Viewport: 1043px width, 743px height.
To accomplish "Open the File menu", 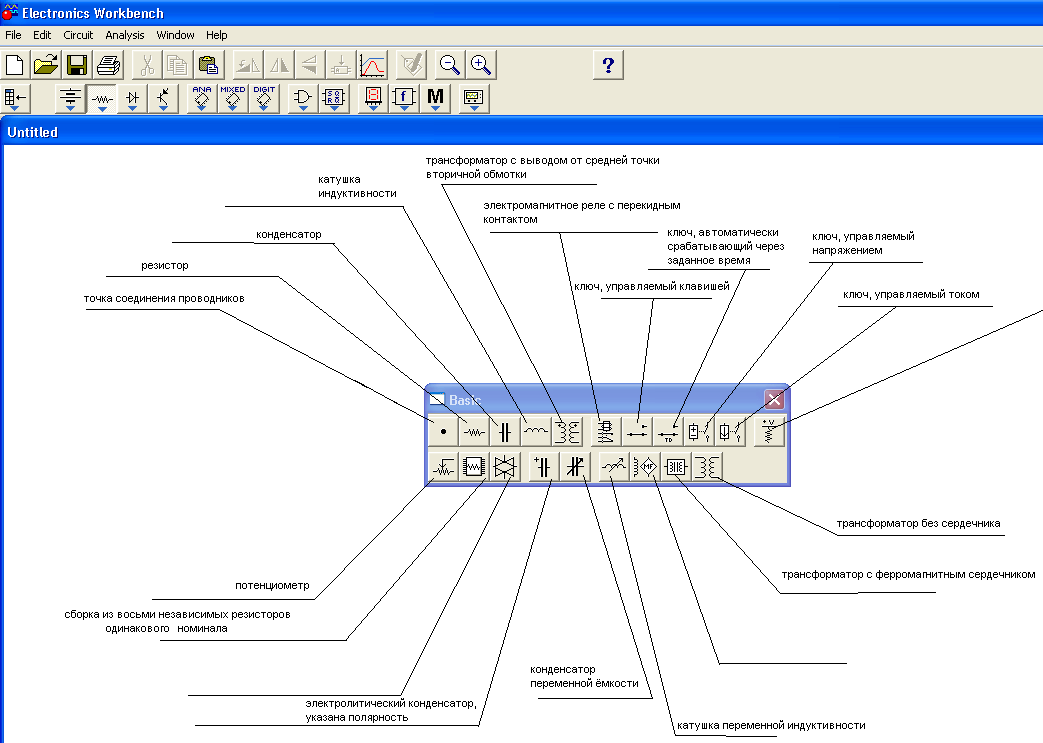I will (13, 35).
